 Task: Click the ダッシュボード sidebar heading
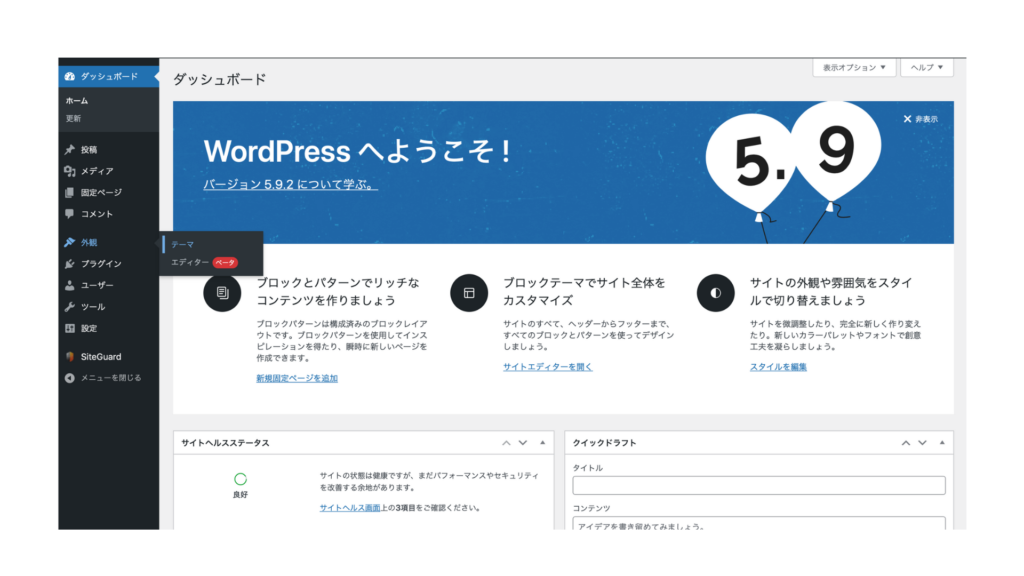tap(109, 76)
